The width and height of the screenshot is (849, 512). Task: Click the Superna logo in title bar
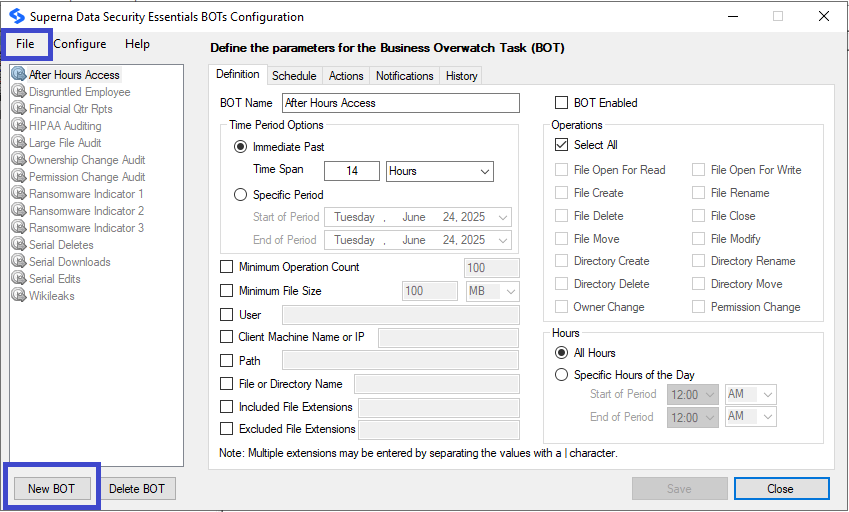(x=17, y=16)
